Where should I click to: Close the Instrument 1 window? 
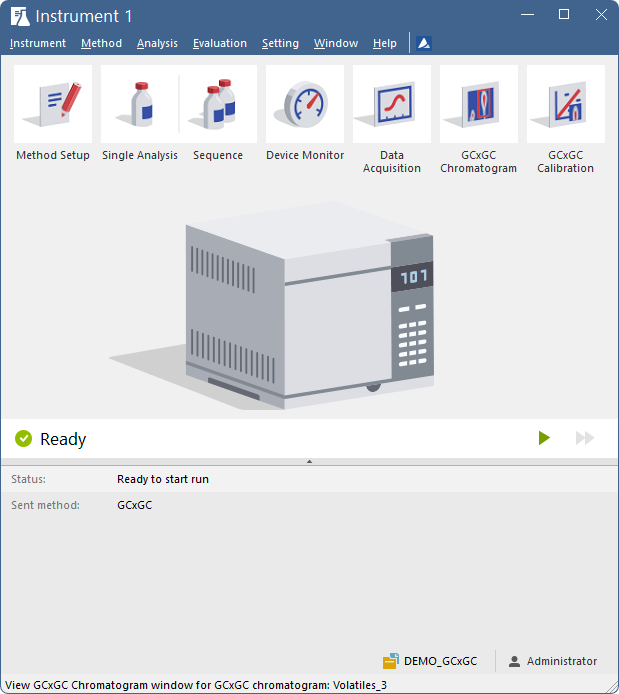tap(601, 15)
